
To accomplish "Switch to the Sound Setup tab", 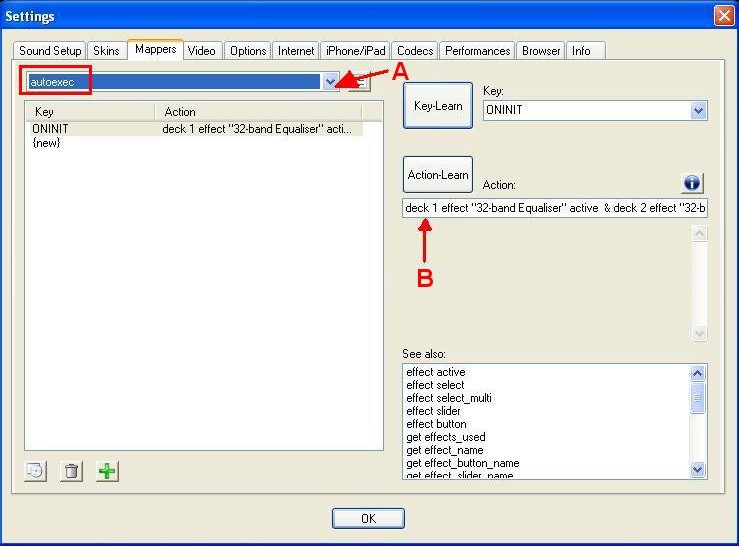I will pos(50,50).
